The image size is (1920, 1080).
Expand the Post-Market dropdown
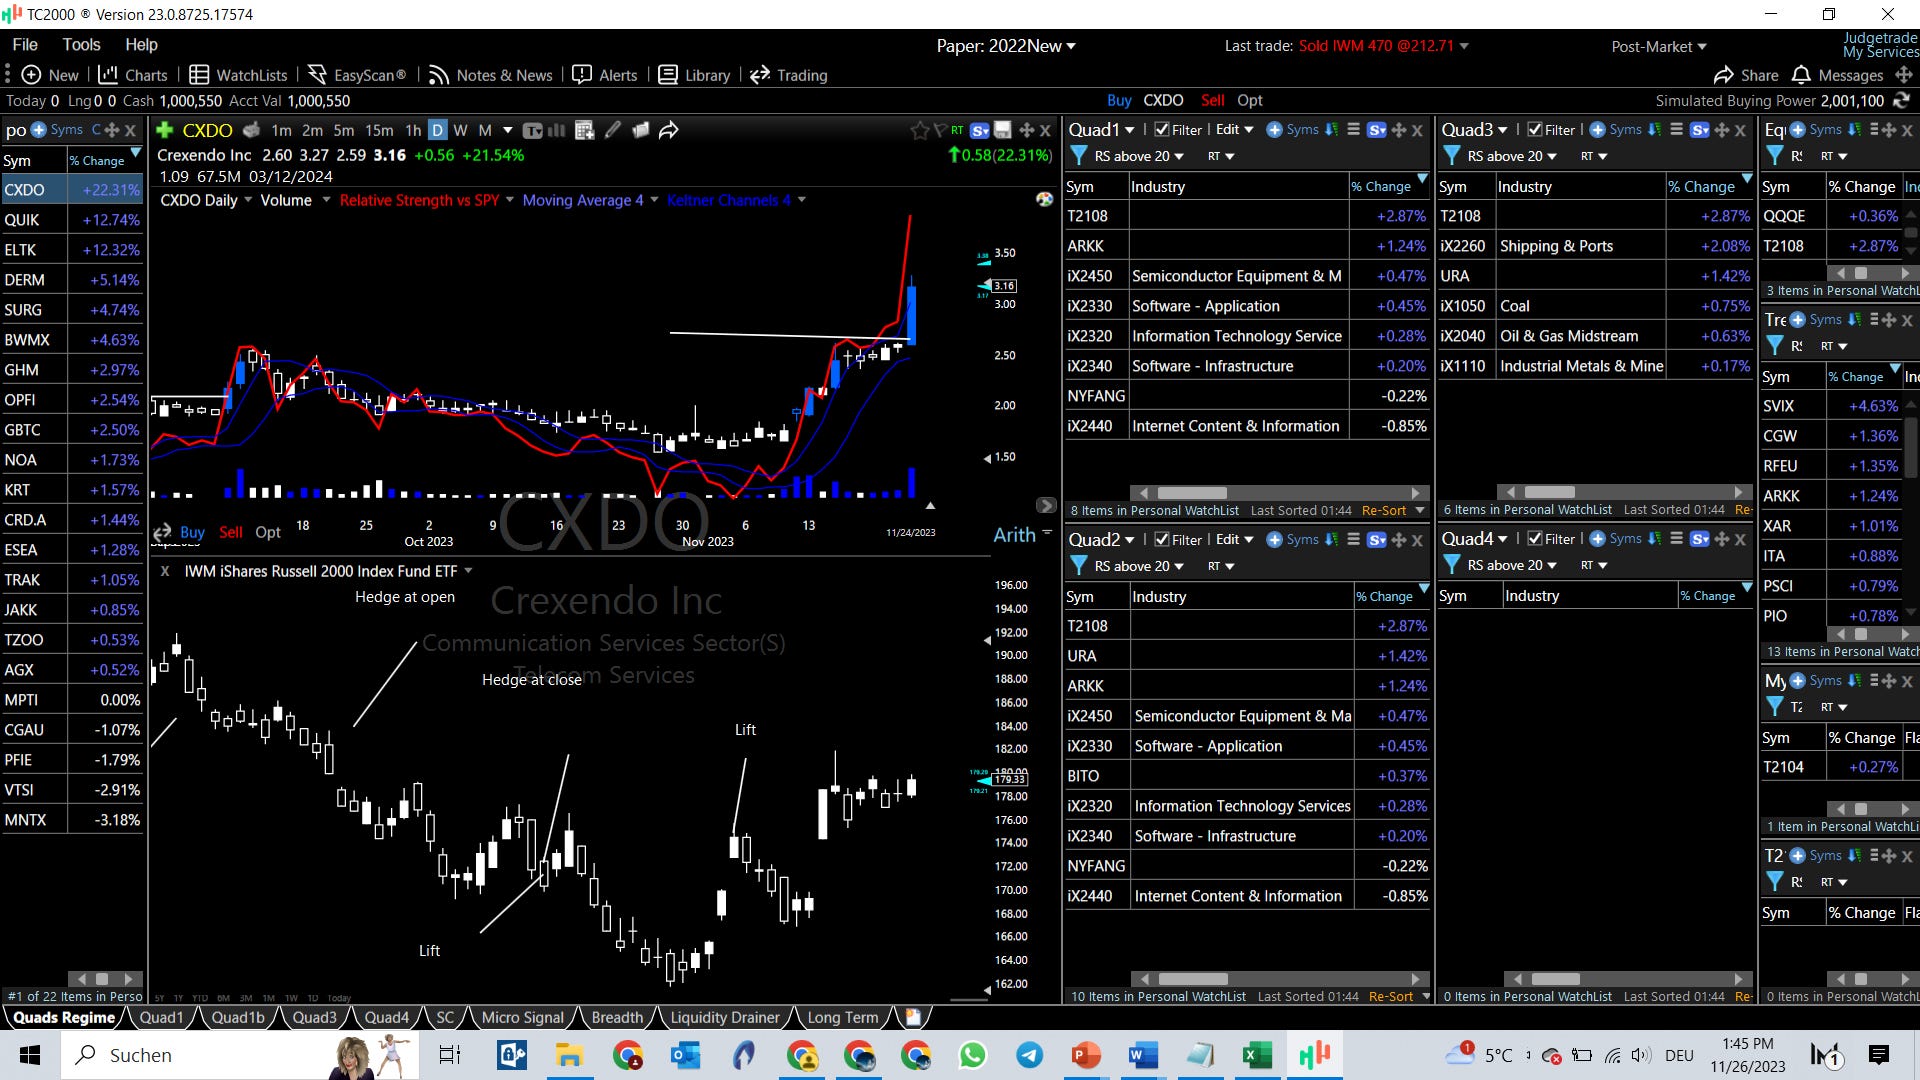1659,46
